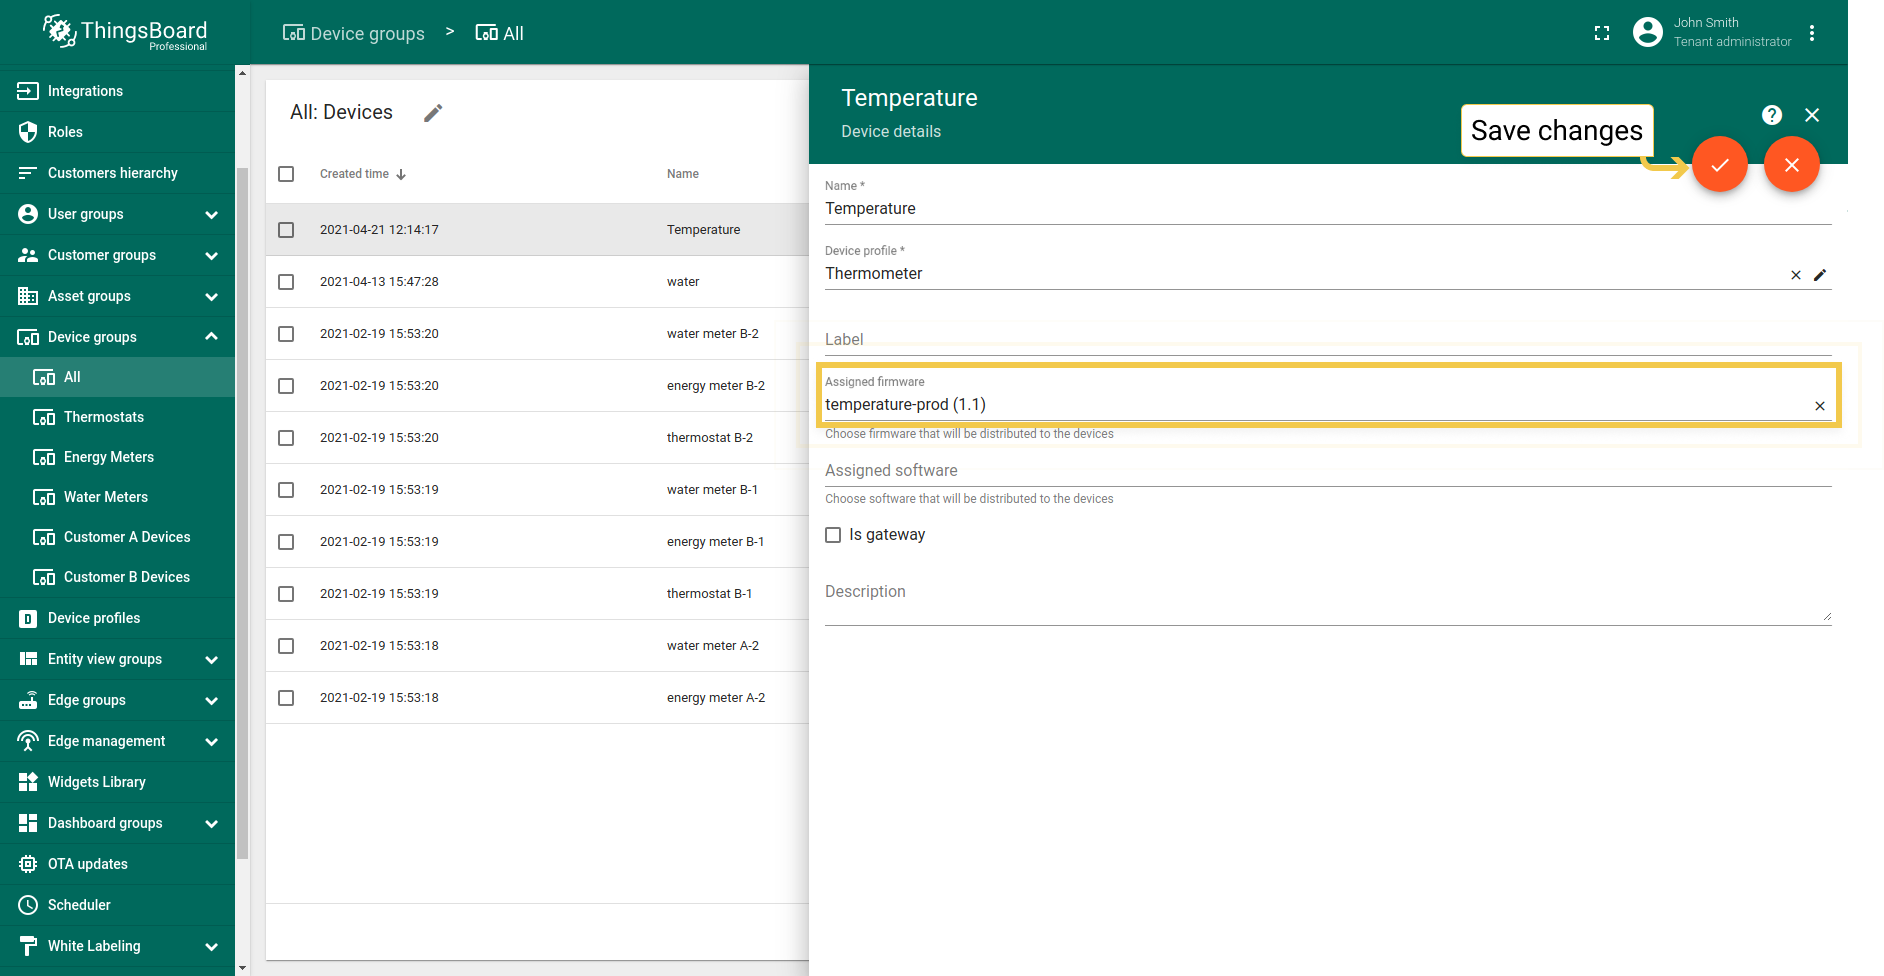
Task: Open the three-dot user menu
Action: [1812, 33]
